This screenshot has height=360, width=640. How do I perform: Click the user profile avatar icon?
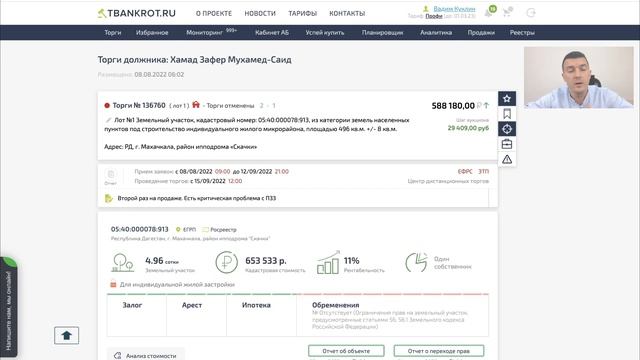click(x=426, y=9)
